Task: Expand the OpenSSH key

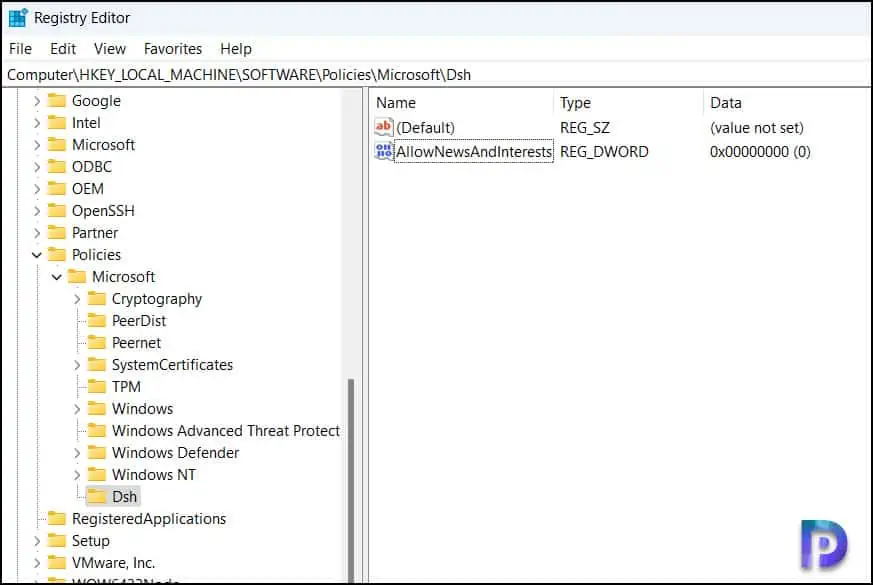Action: (37, 211)
